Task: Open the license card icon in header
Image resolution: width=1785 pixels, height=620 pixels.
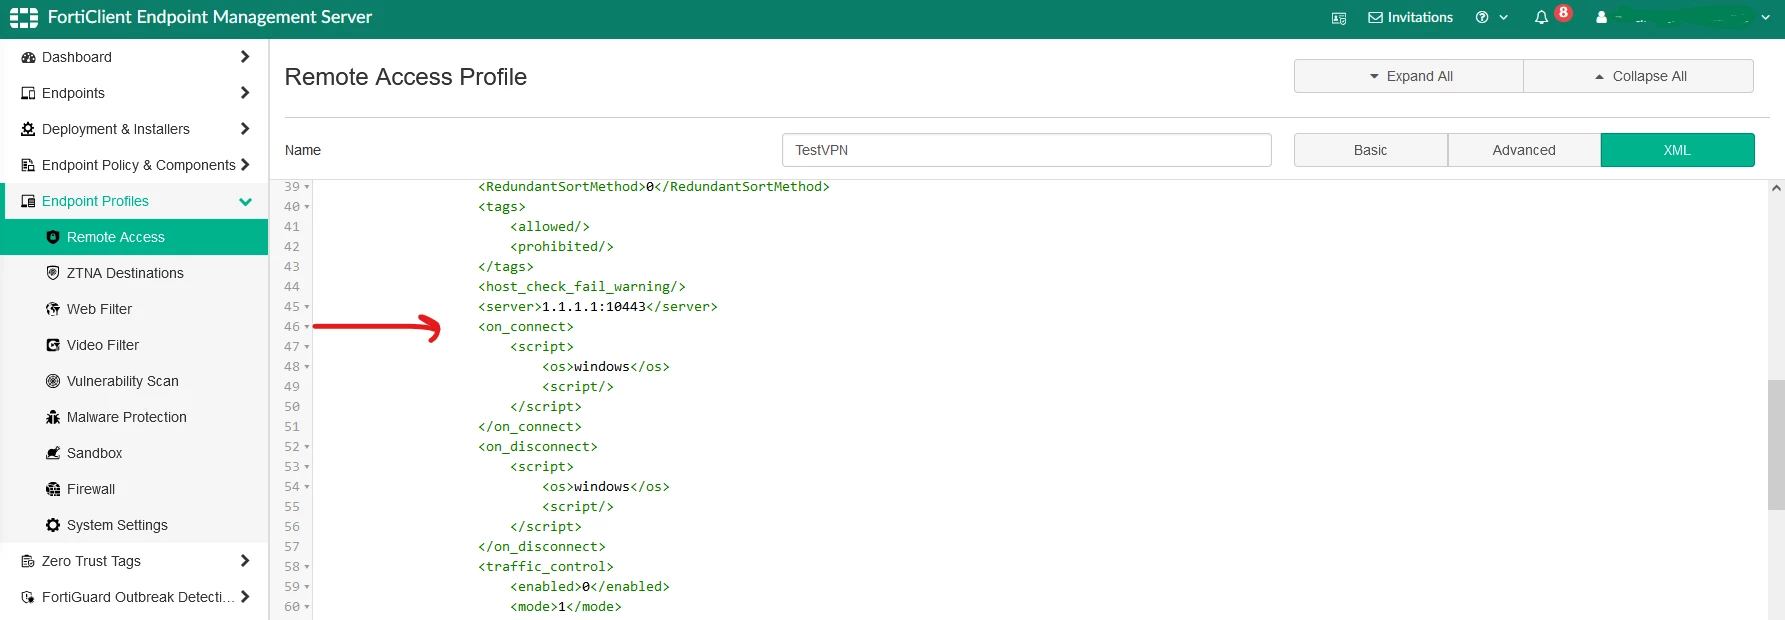Action: 1339,18
